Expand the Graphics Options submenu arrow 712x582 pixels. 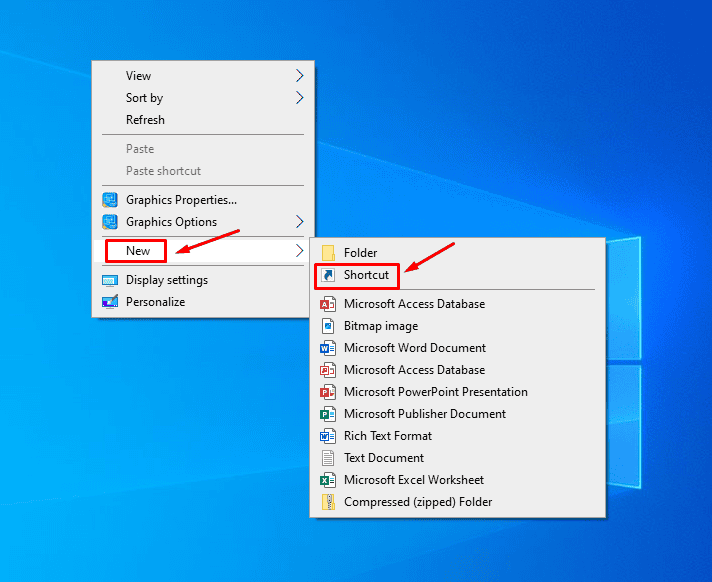point(299,222)
